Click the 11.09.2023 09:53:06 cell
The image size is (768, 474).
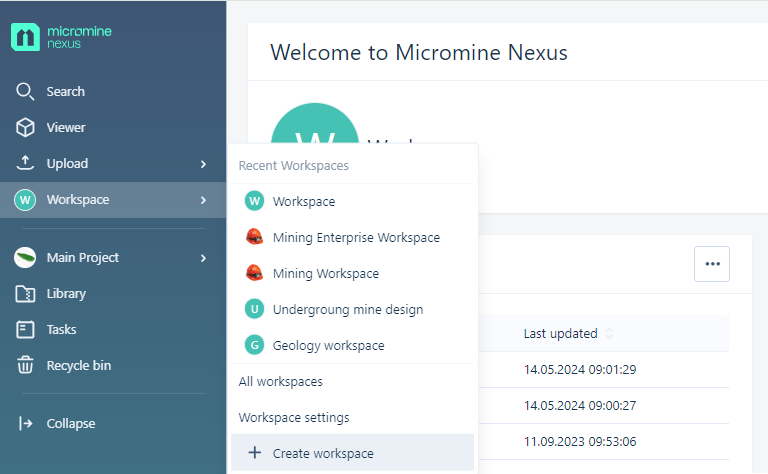(x=580, y=442)
